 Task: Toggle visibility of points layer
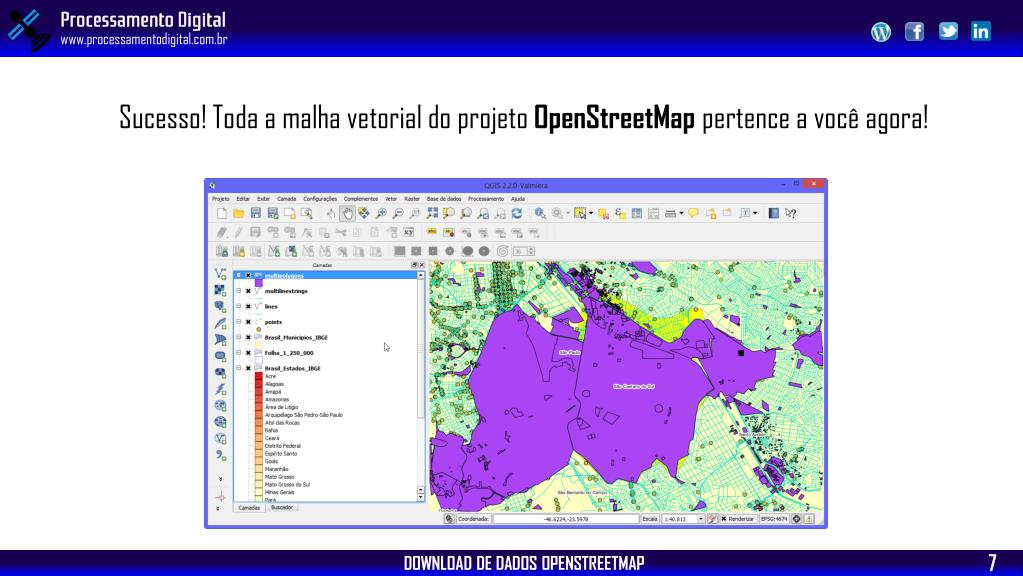pos(248,322)
